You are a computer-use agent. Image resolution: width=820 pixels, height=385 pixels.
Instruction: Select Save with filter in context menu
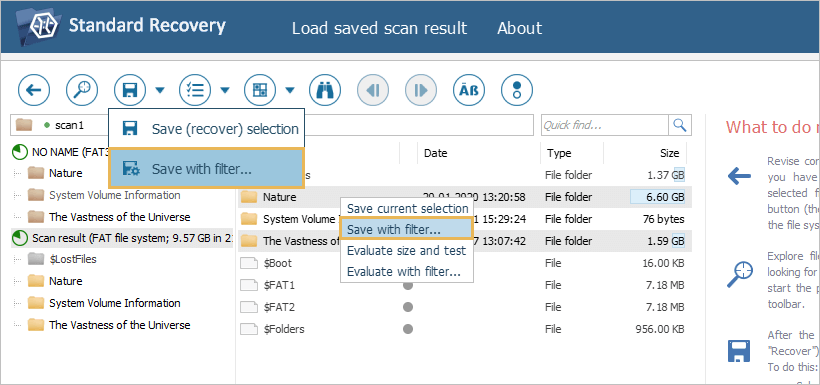click(407, 229)
